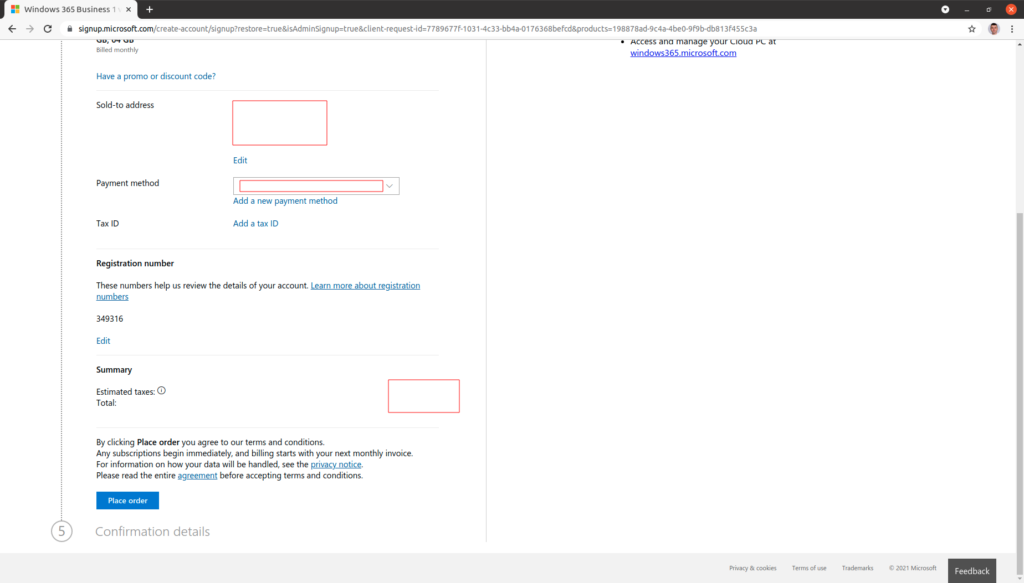Click the browser forward arrow

click(29, 29)
